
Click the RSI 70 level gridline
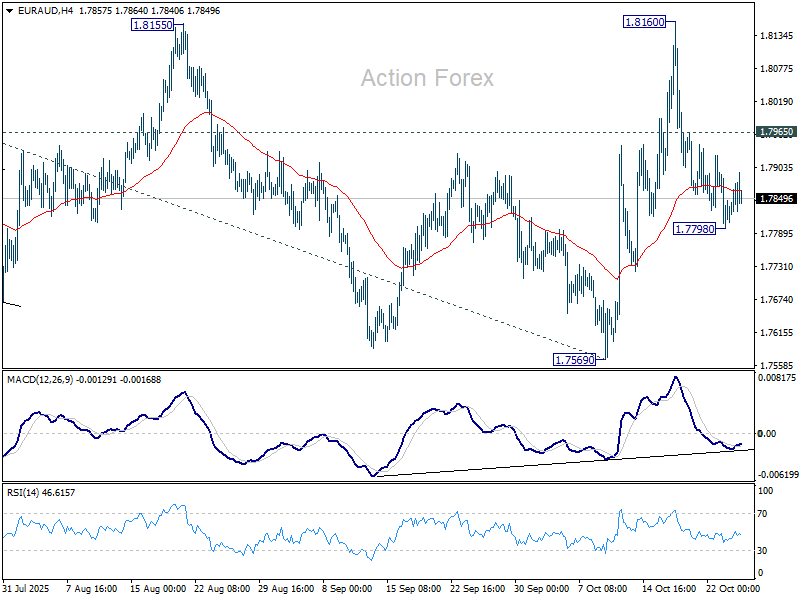click(x=400, y=517)
